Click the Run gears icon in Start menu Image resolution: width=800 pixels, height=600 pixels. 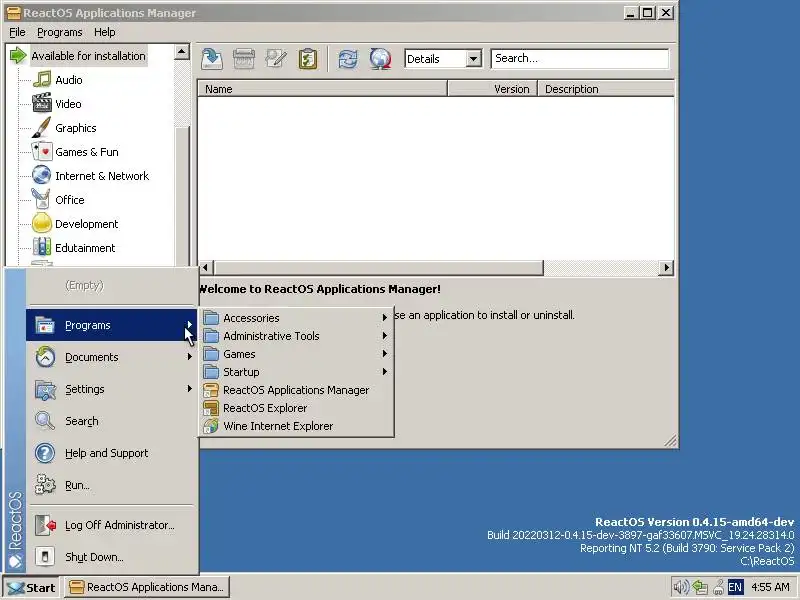(x=45, y=485)
